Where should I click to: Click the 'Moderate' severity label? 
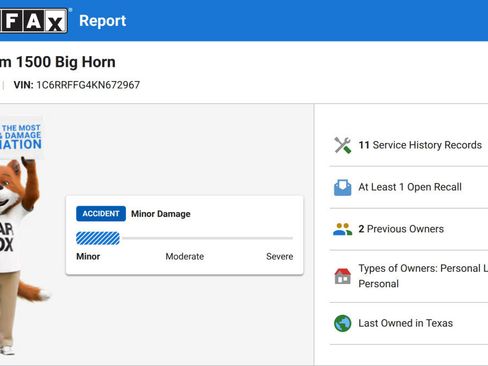point(185,256)
